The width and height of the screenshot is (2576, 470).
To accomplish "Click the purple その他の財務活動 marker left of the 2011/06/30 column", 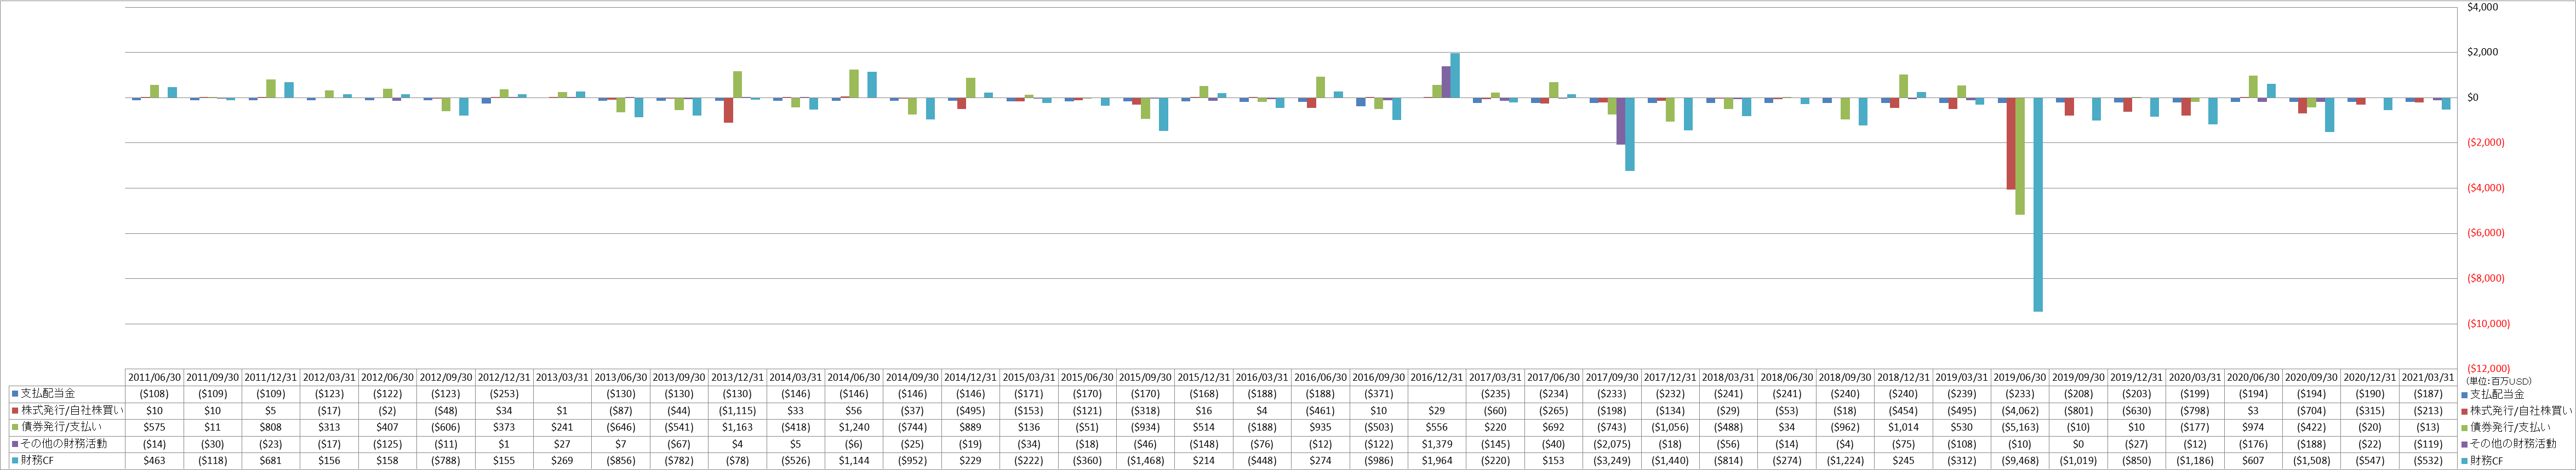I will 15,444.
